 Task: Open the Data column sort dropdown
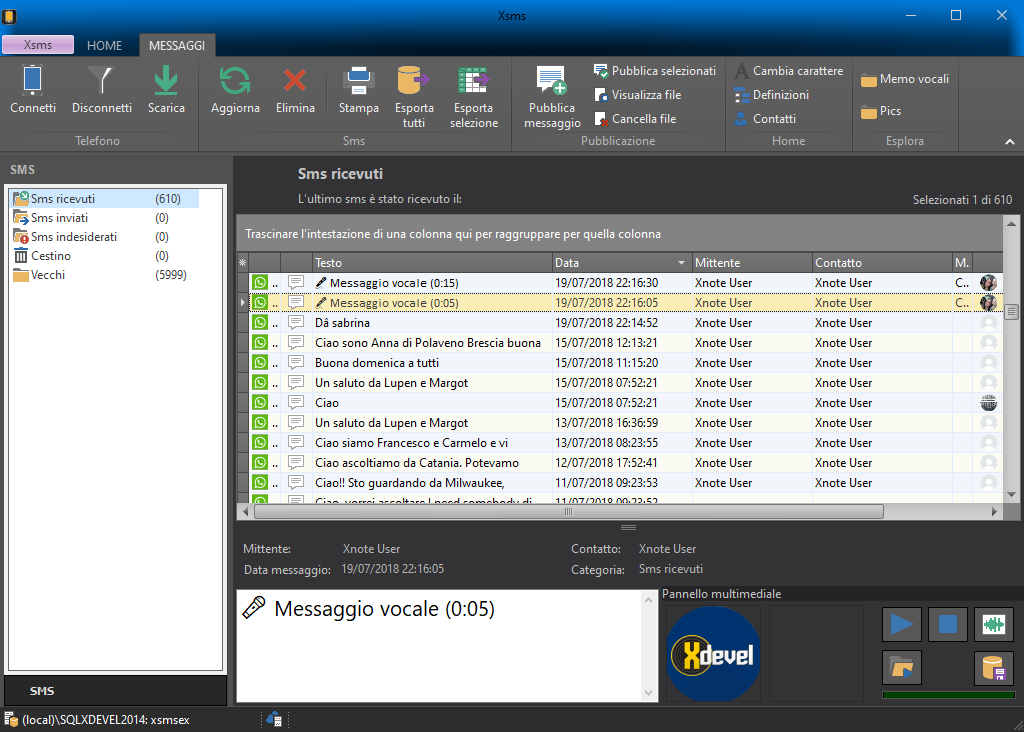pyautogui.click(x=681, y=263)
